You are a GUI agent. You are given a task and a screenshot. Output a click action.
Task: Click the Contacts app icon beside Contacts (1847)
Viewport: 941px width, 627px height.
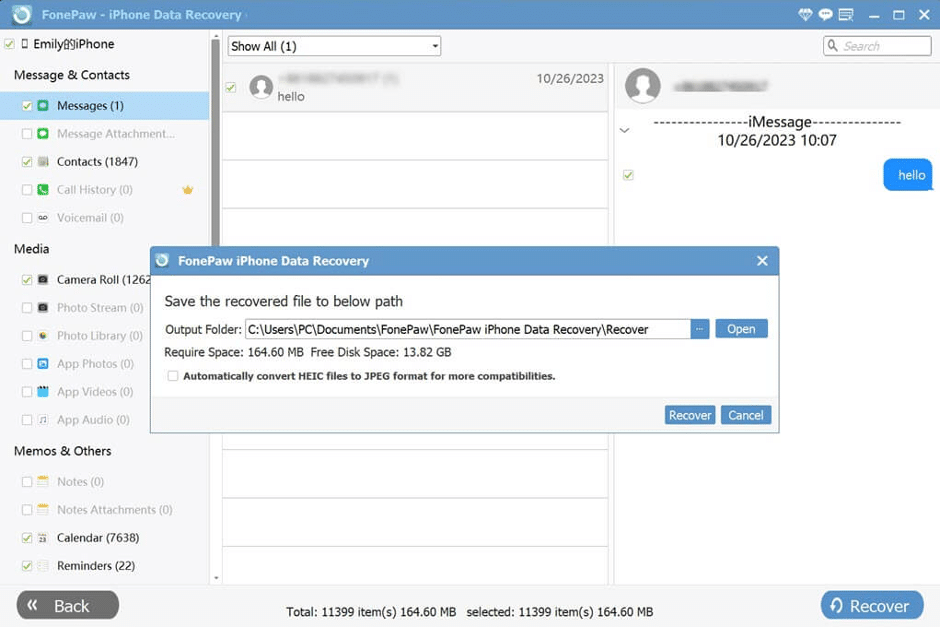point(41,161)
